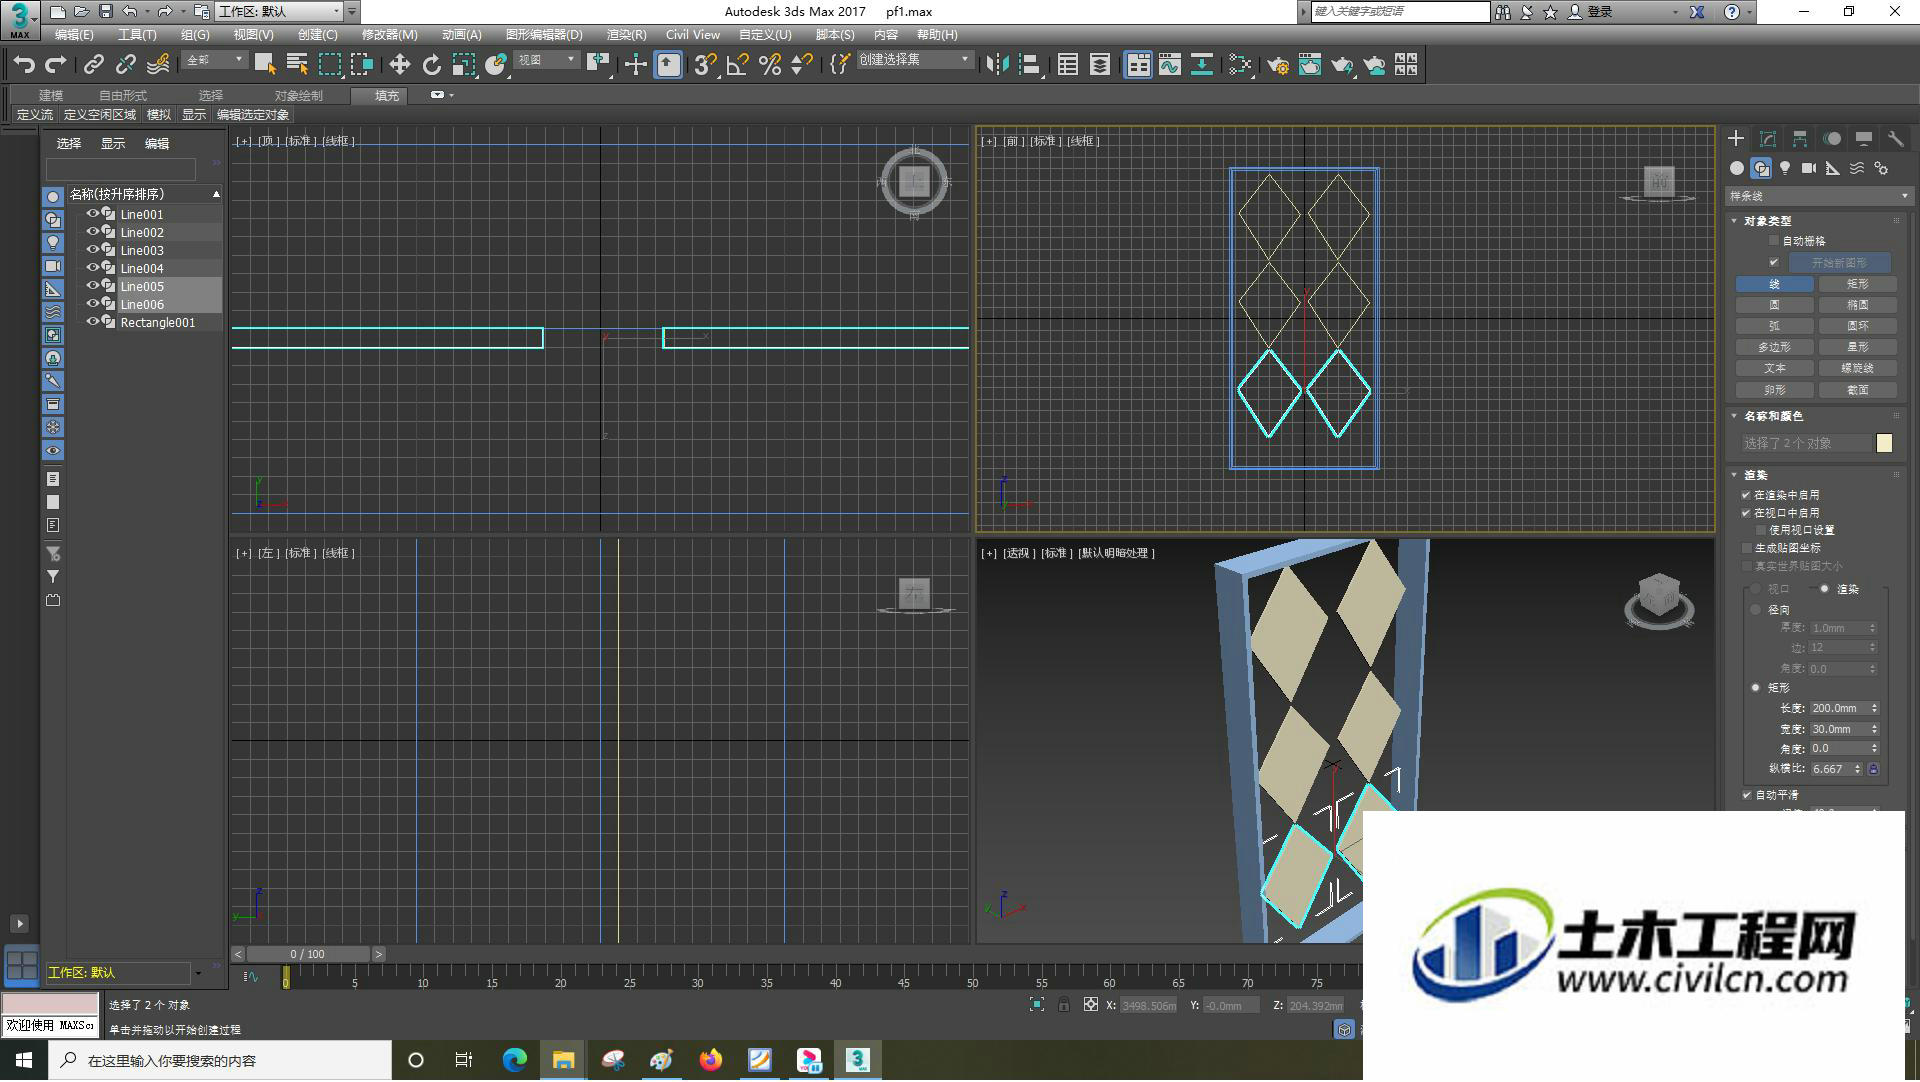Open the Hierarchy panel tab

(x=1800, y=139)
